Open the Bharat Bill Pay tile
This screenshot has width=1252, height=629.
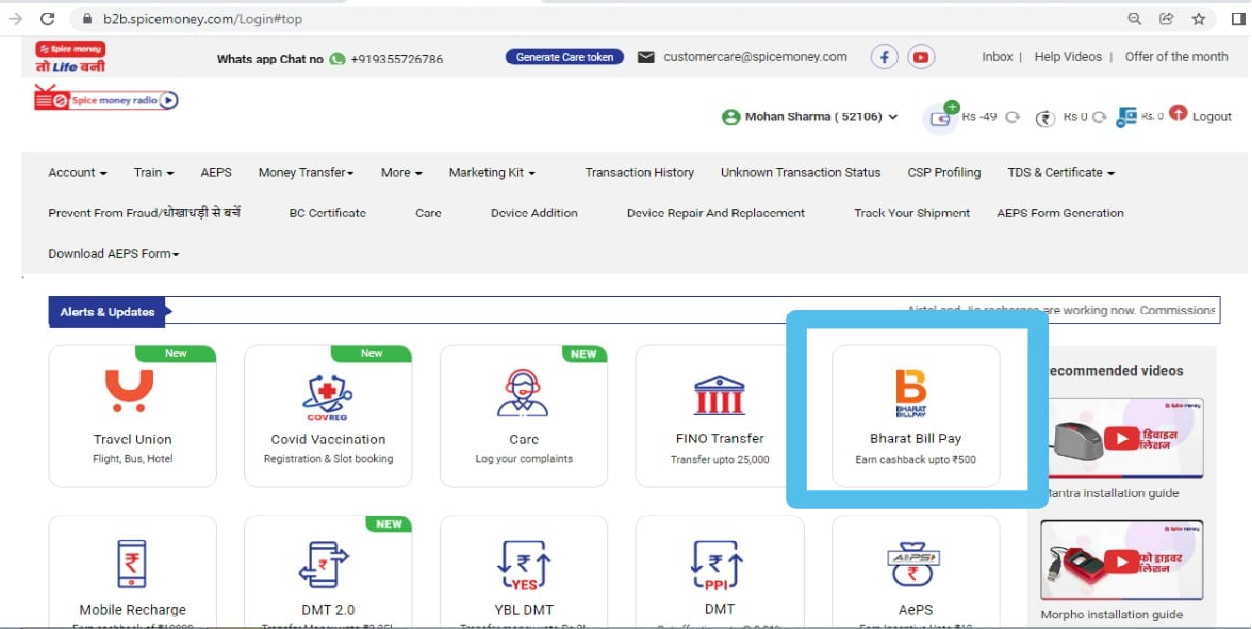tap(916, 416)
